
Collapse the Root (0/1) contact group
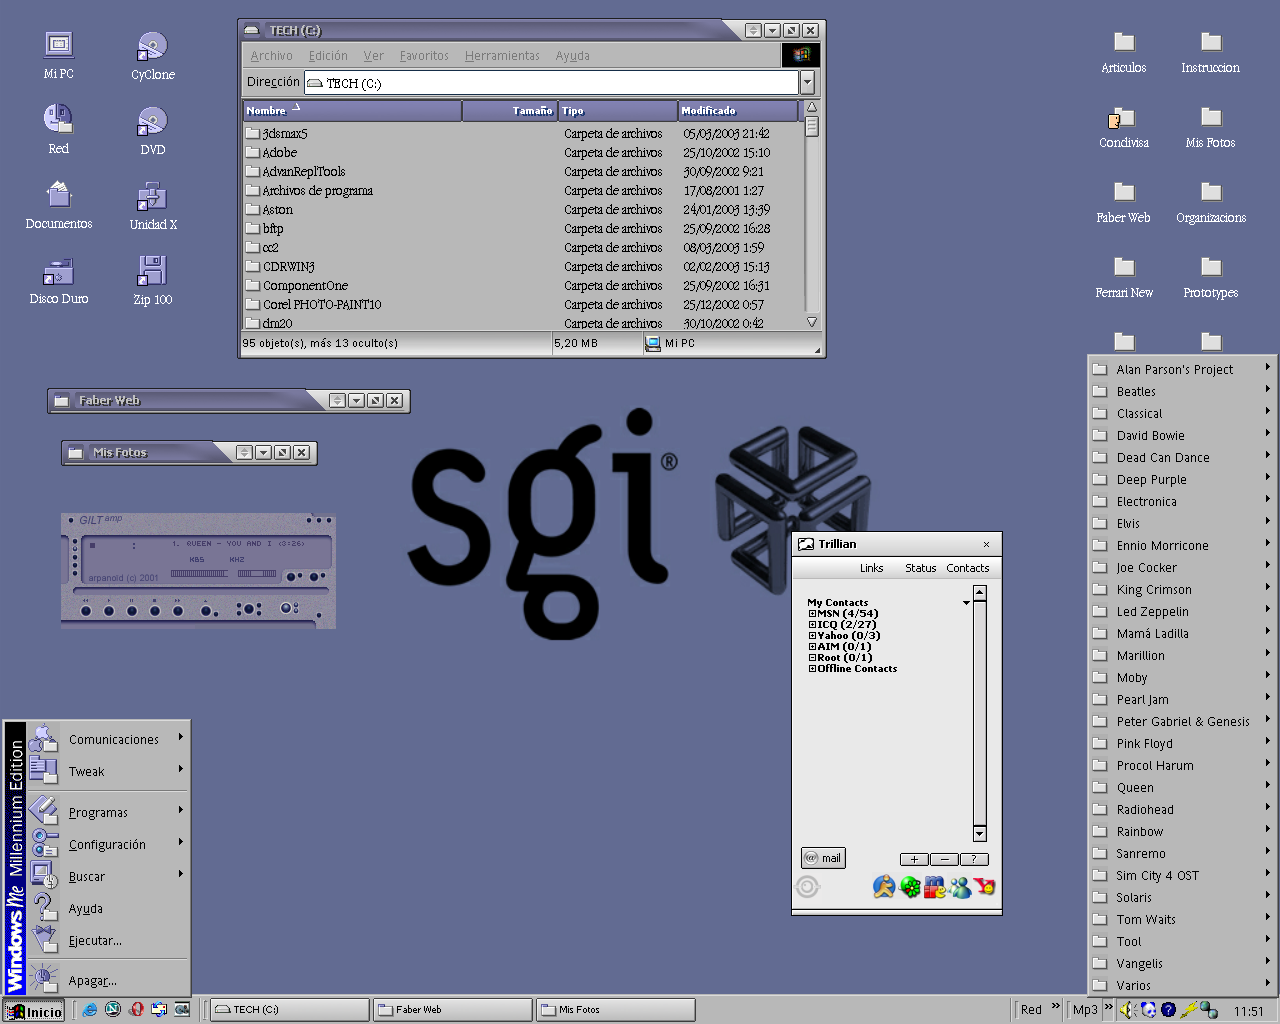812,658
